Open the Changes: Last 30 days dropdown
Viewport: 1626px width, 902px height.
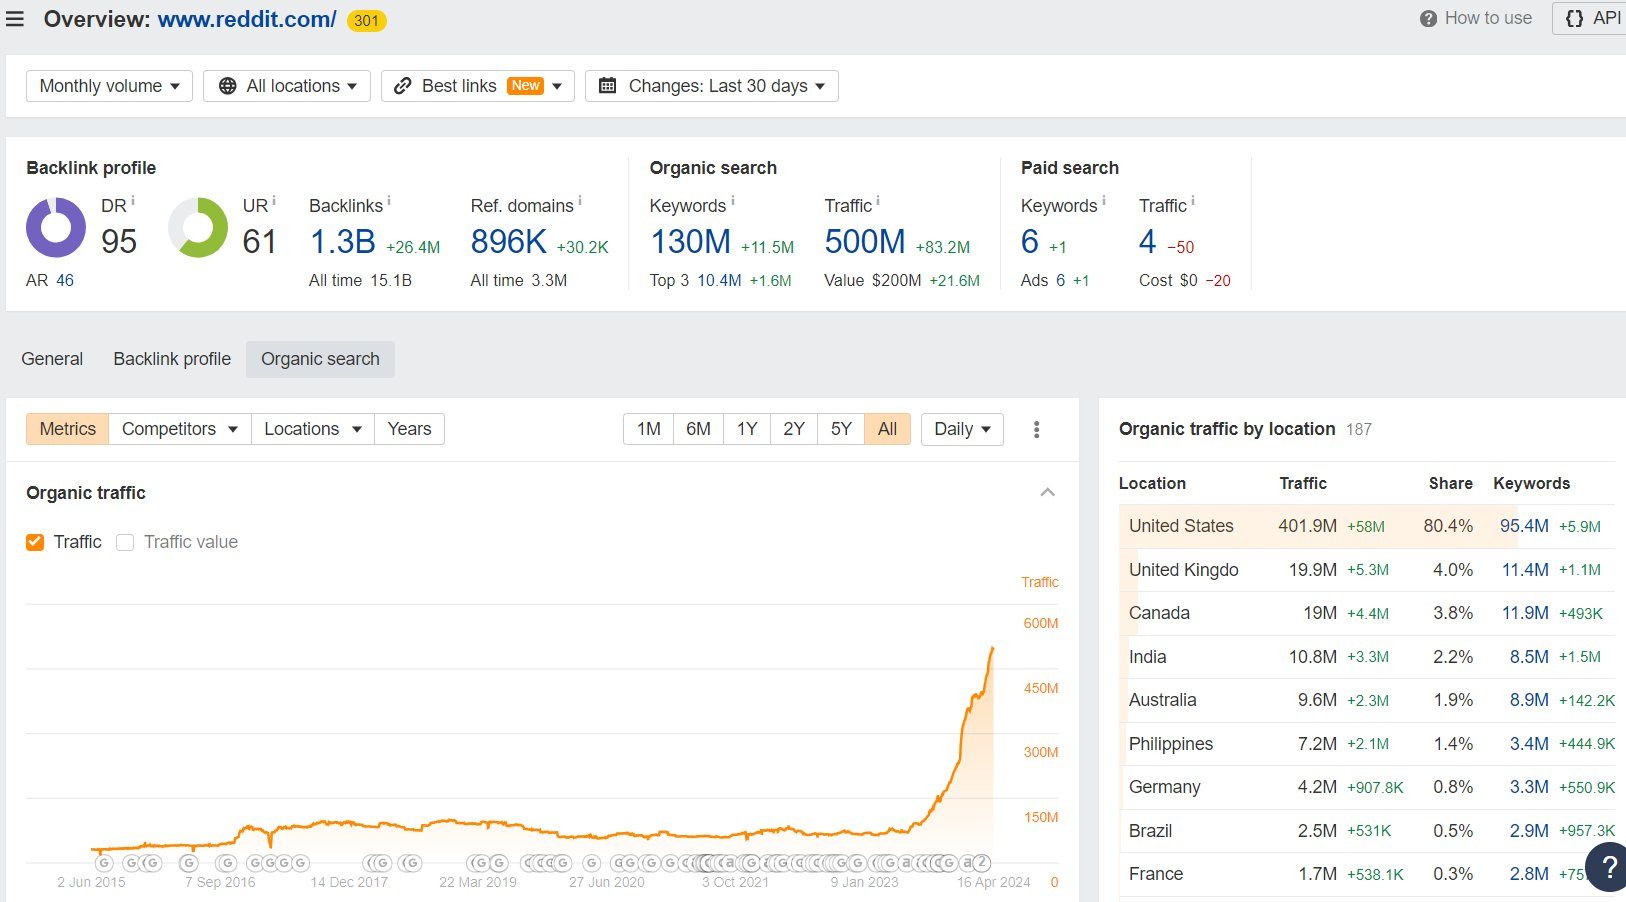pos(712,86)
